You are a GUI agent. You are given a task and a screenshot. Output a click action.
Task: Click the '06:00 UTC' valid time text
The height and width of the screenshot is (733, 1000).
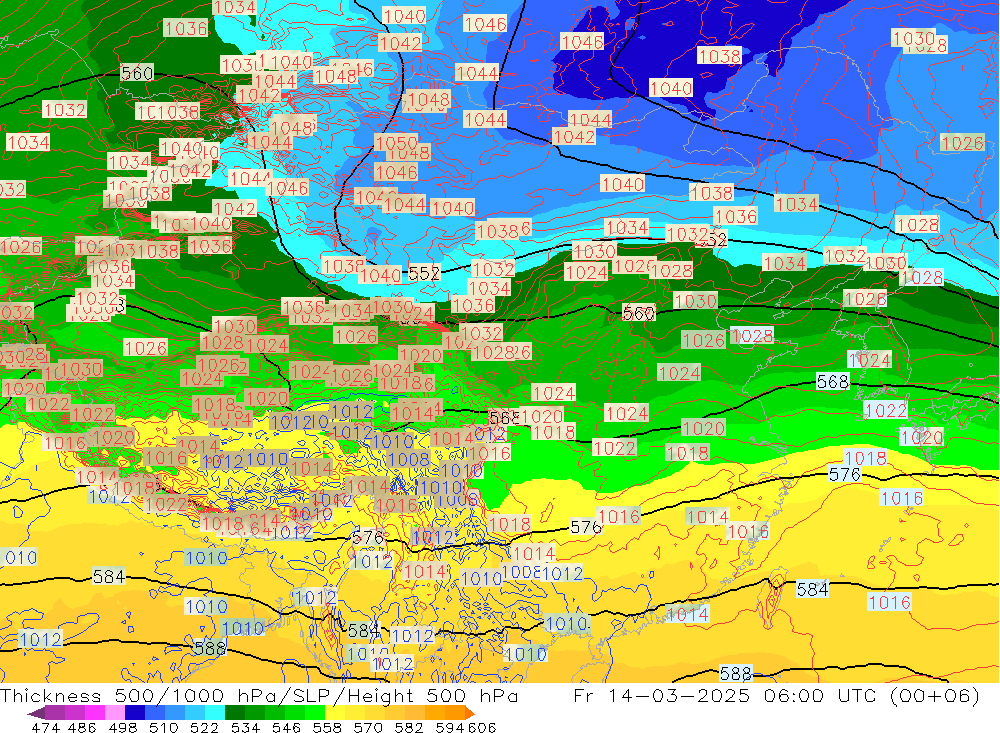(820, 695)
